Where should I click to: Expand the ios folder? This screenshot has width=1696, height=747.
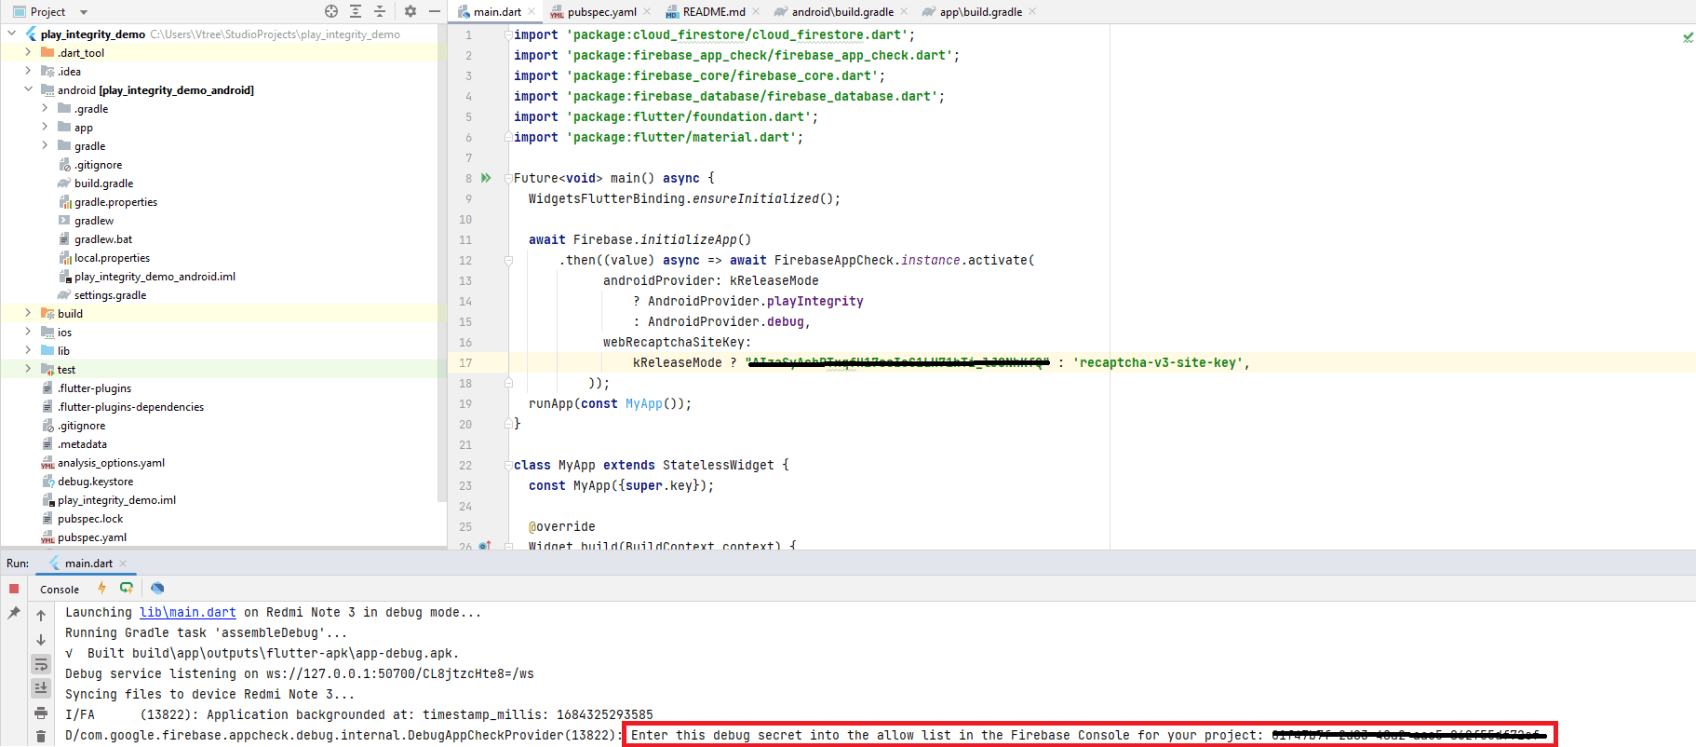pos(28,332)
